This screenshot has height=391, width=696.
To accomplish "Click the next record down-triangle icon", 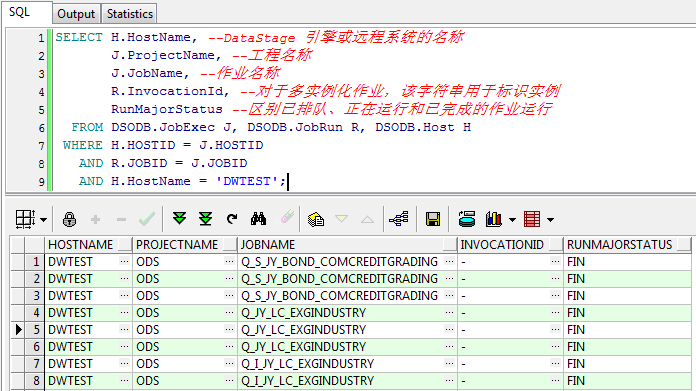I will (x=341, y=219).
